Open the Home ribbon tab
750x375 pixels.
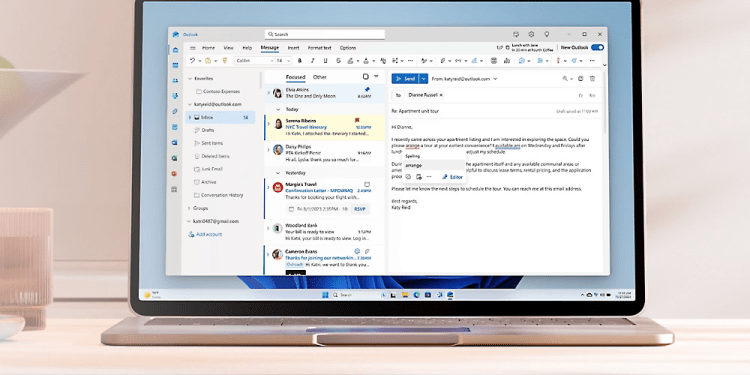click(208, 48)
